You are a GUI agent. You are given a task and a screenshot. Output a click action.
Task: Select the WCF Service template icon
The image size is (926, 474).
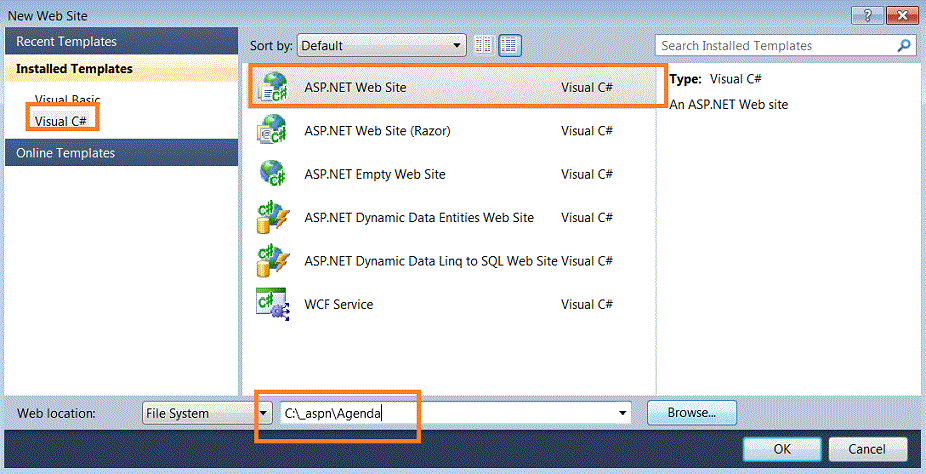click(x=273, y=304)
